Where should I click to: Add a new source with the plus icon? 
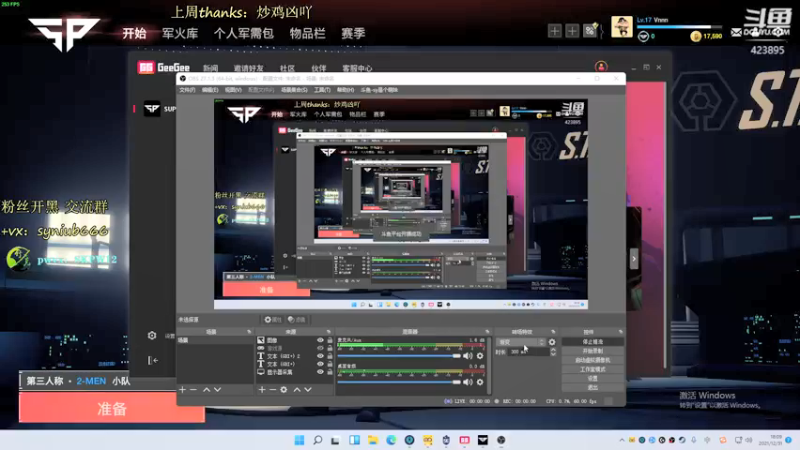[262, 389]
